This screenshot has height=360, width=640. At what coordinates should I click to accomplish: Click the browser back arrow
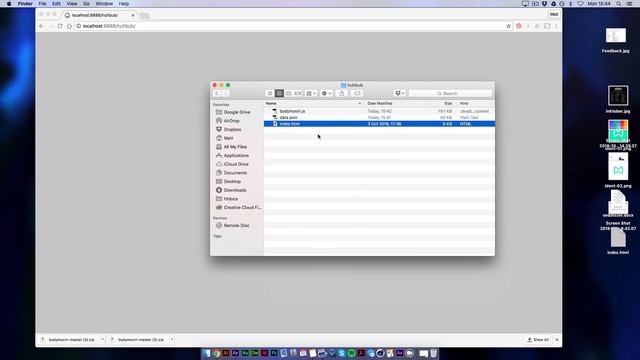pyautogui.click(x=41, y=26)
